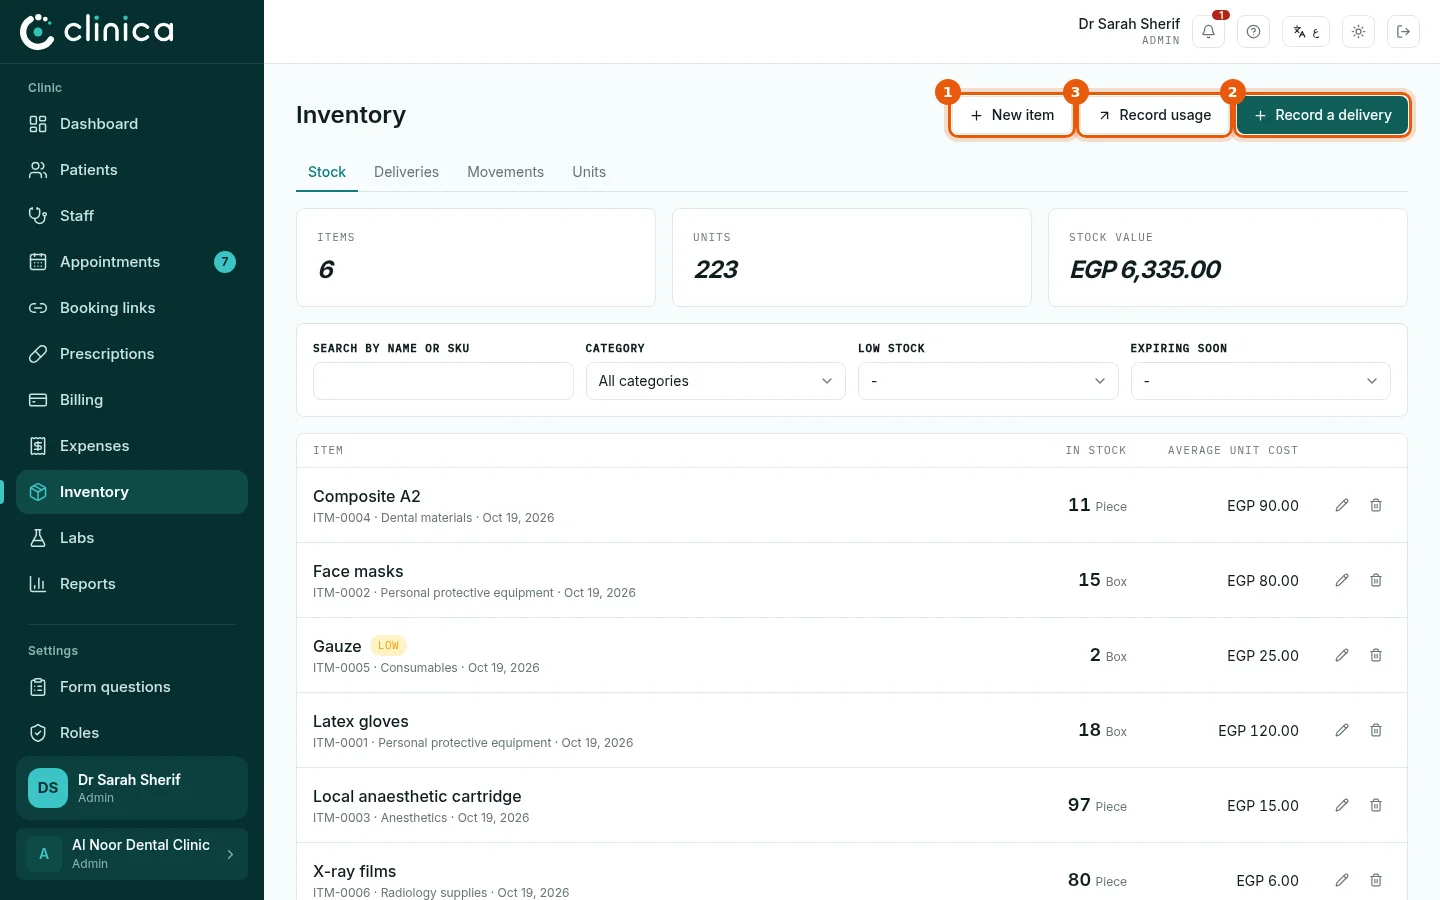Delete the Local anaesthetic cartridge item
The height and width of the screenshot is (900, 1440).
coord(1376,805)
